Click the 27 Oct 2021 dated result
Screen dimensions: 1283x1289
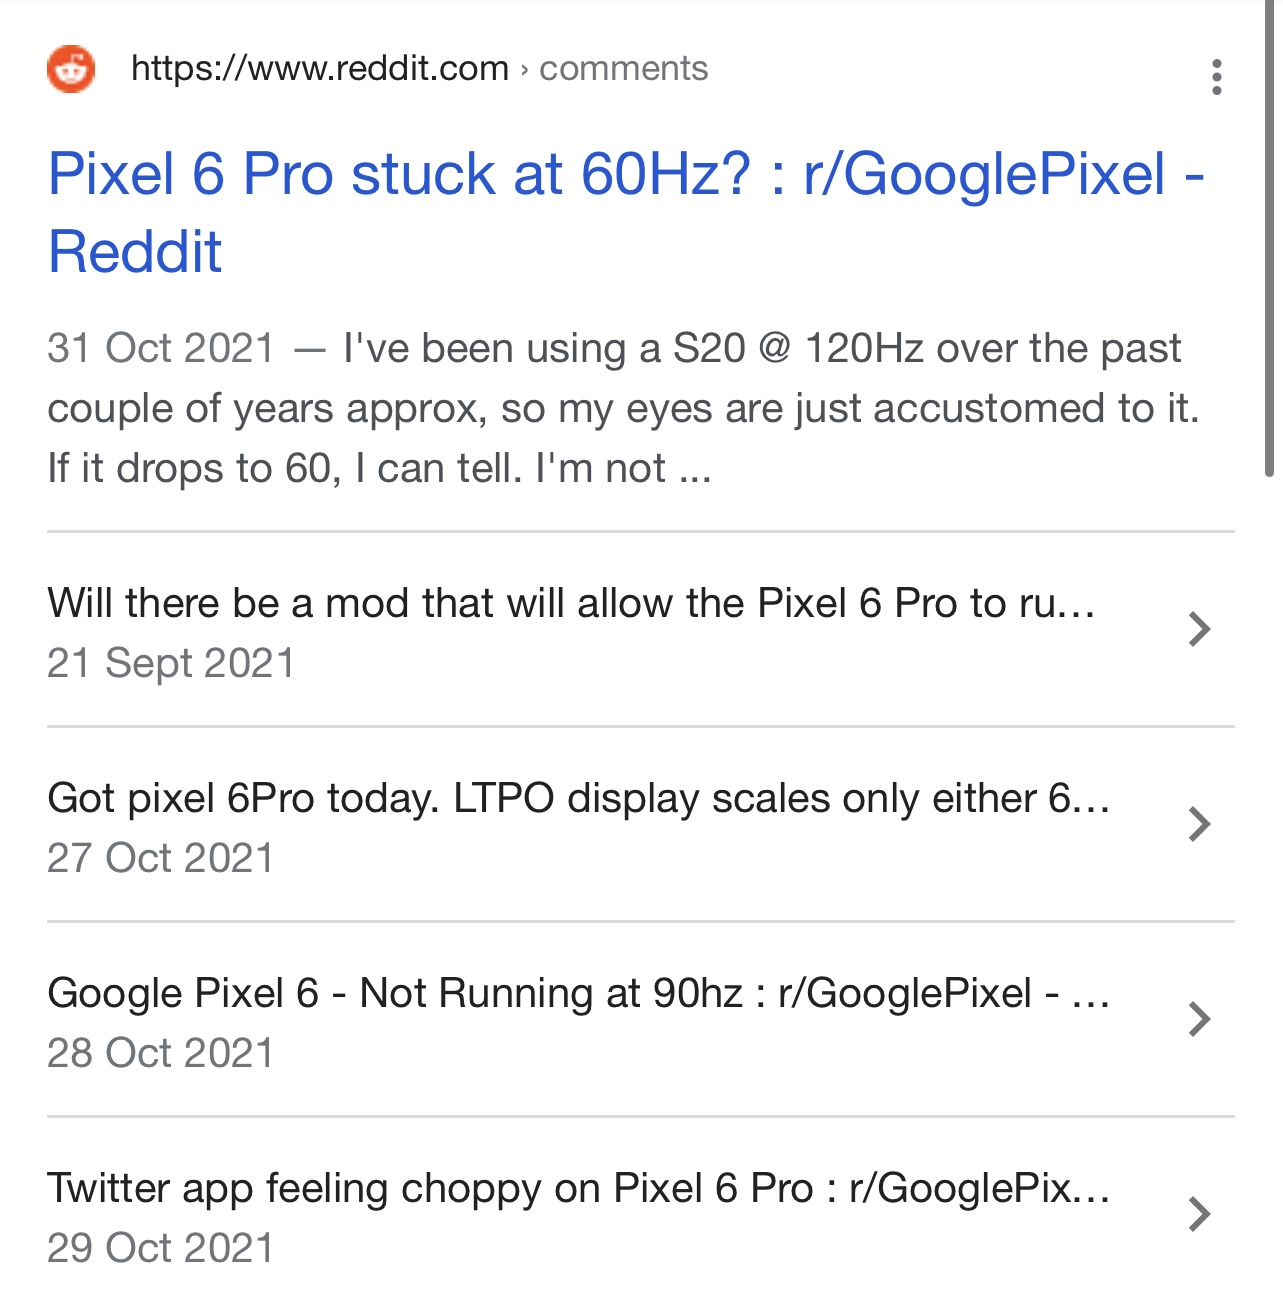tap(161, 857)
